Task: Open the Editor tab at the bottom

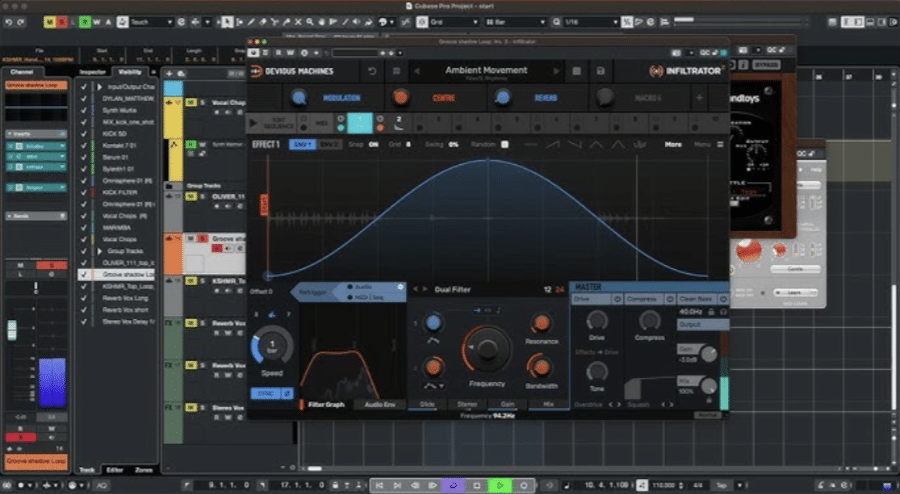Action: coord(115,470)
